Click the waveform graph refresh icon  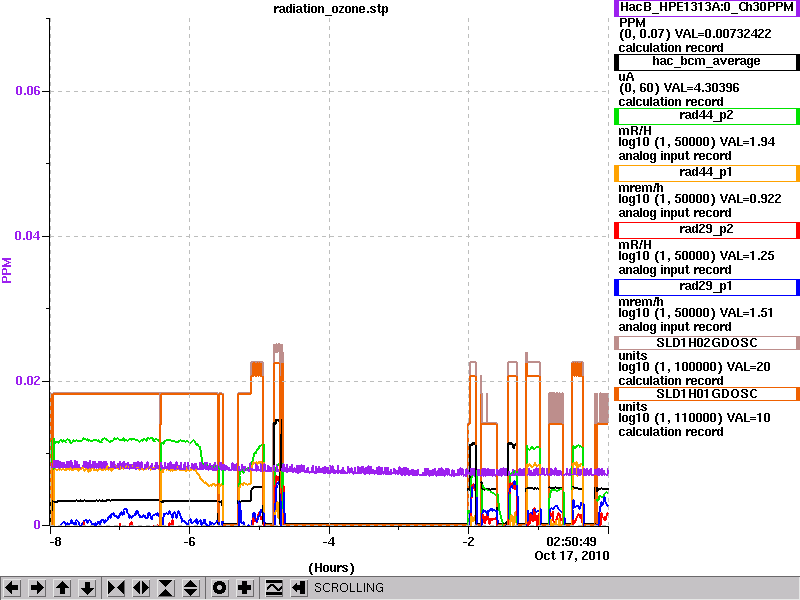tap(274, 588)
